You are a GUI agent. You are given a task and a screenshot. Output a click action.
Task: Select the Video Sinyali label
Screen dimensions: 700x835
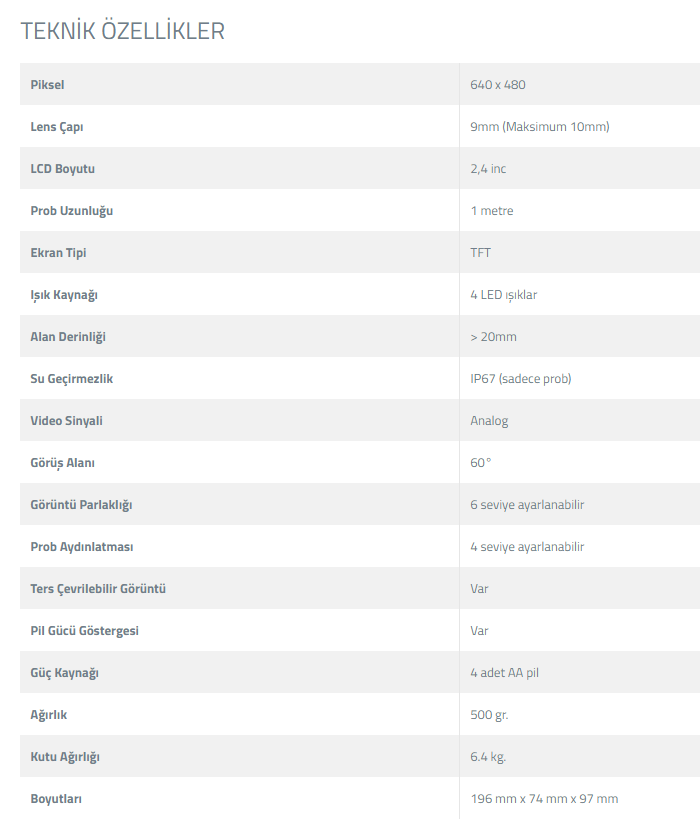coord(66,421)
